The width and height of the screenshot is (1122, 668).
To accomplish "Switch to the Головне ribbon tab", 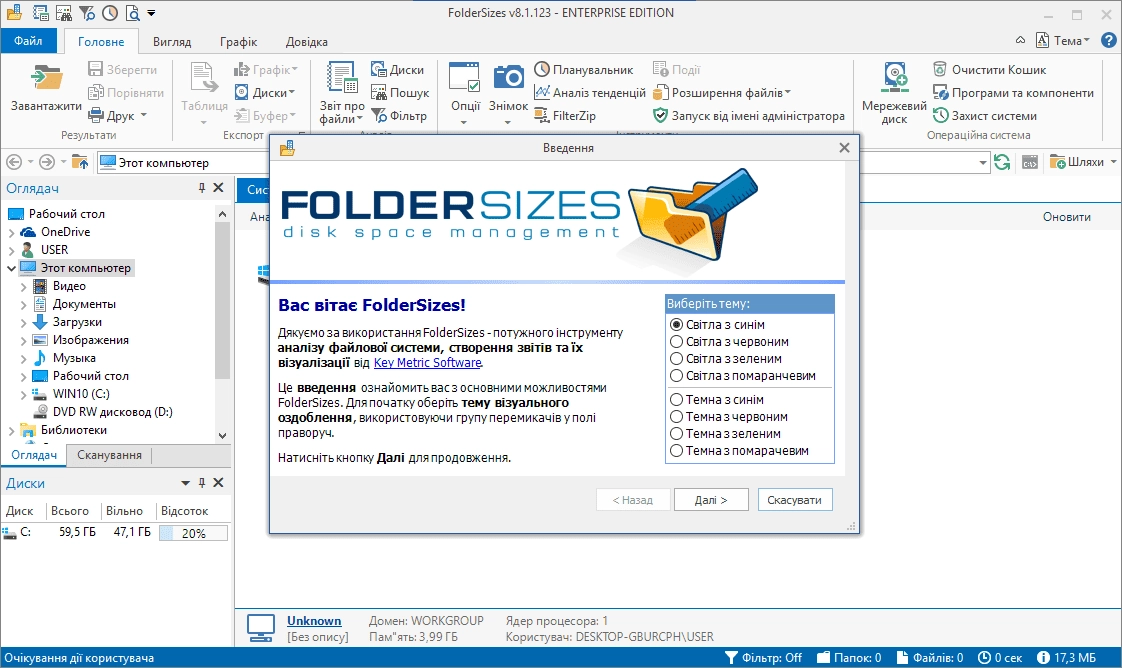I will tap(101, 41).
